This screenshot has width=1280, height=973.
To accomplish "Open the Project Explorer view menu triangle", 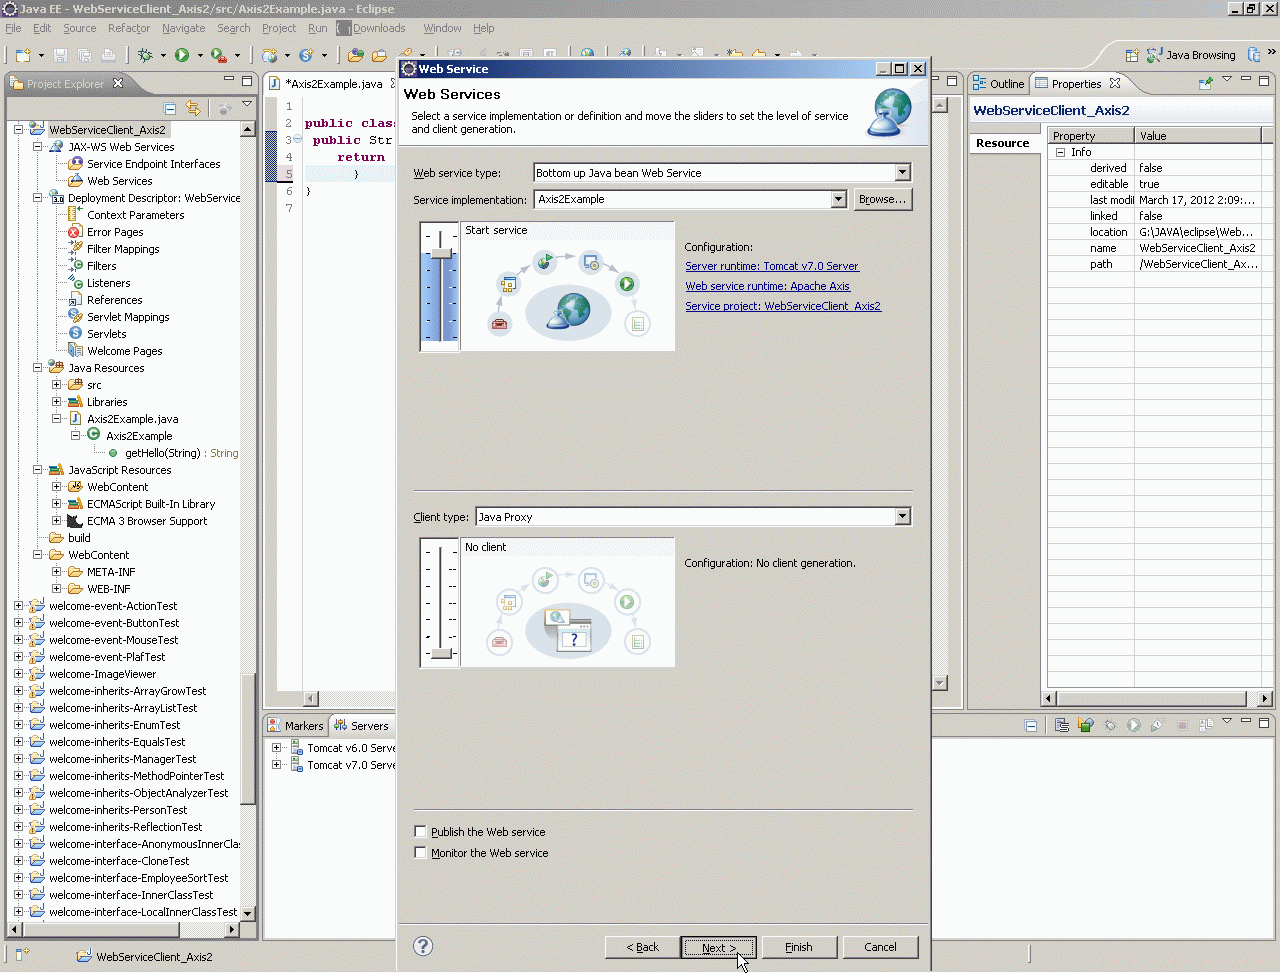I will tap(247, 104).
